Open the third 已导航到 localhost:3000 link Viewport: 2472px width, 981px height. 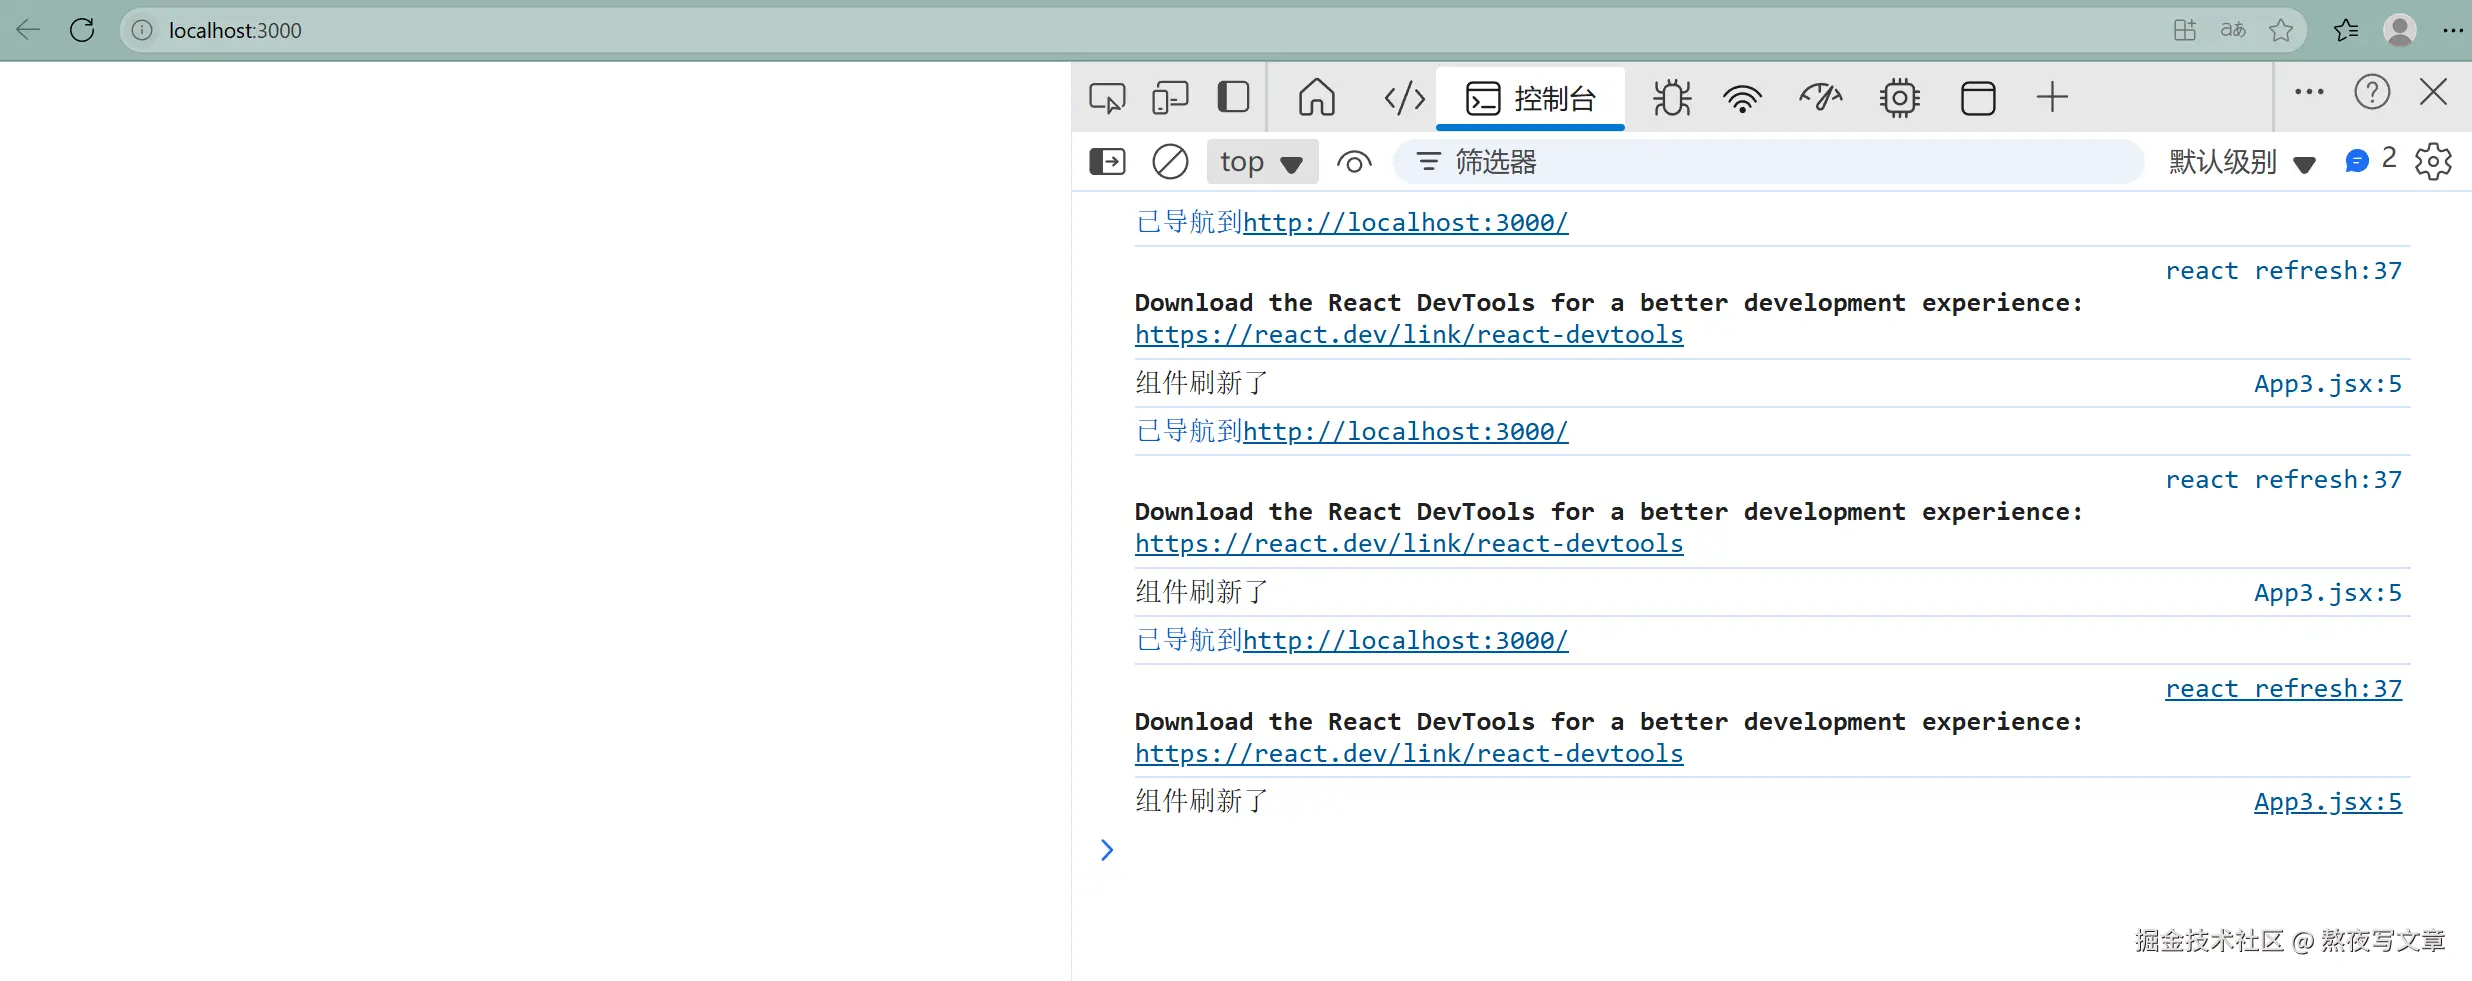pos(1405,640)
